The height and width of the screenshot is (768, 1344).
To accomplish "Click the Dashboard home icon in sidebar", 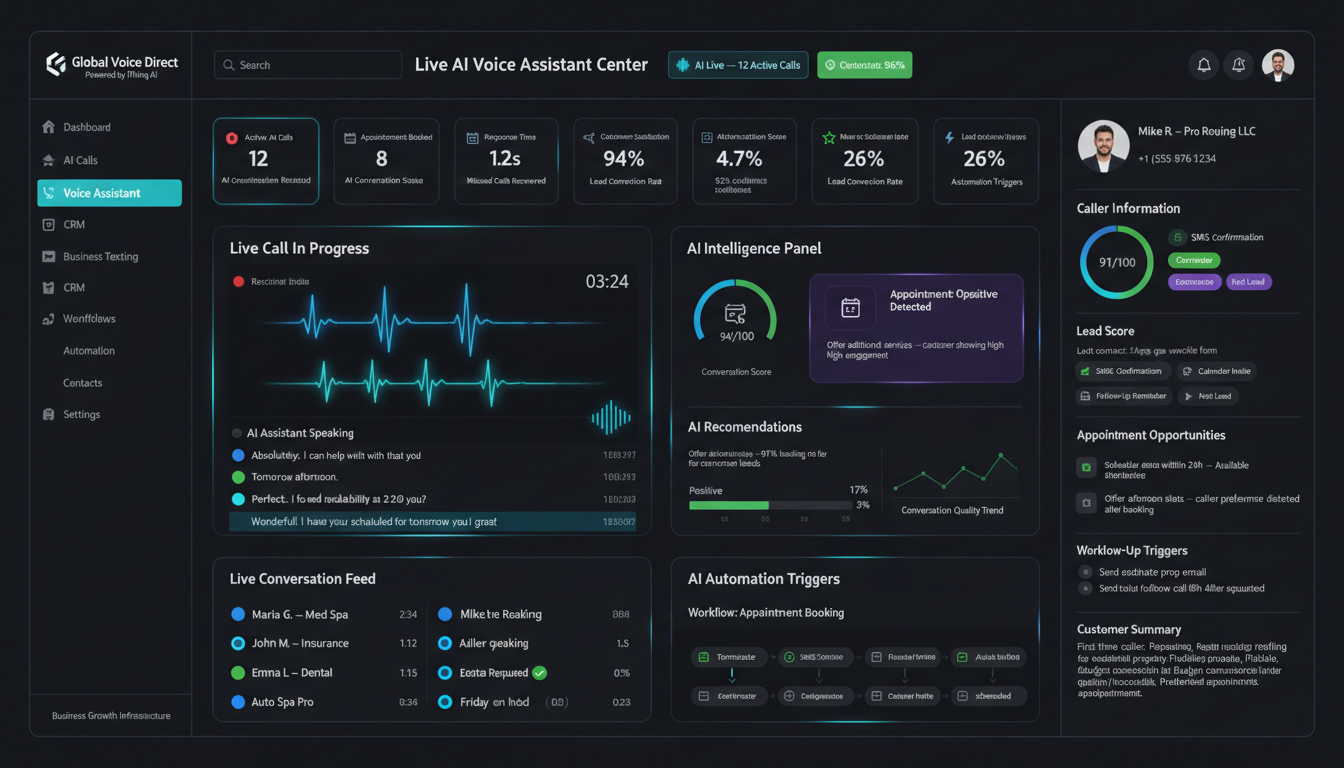I will click(48, 127).
